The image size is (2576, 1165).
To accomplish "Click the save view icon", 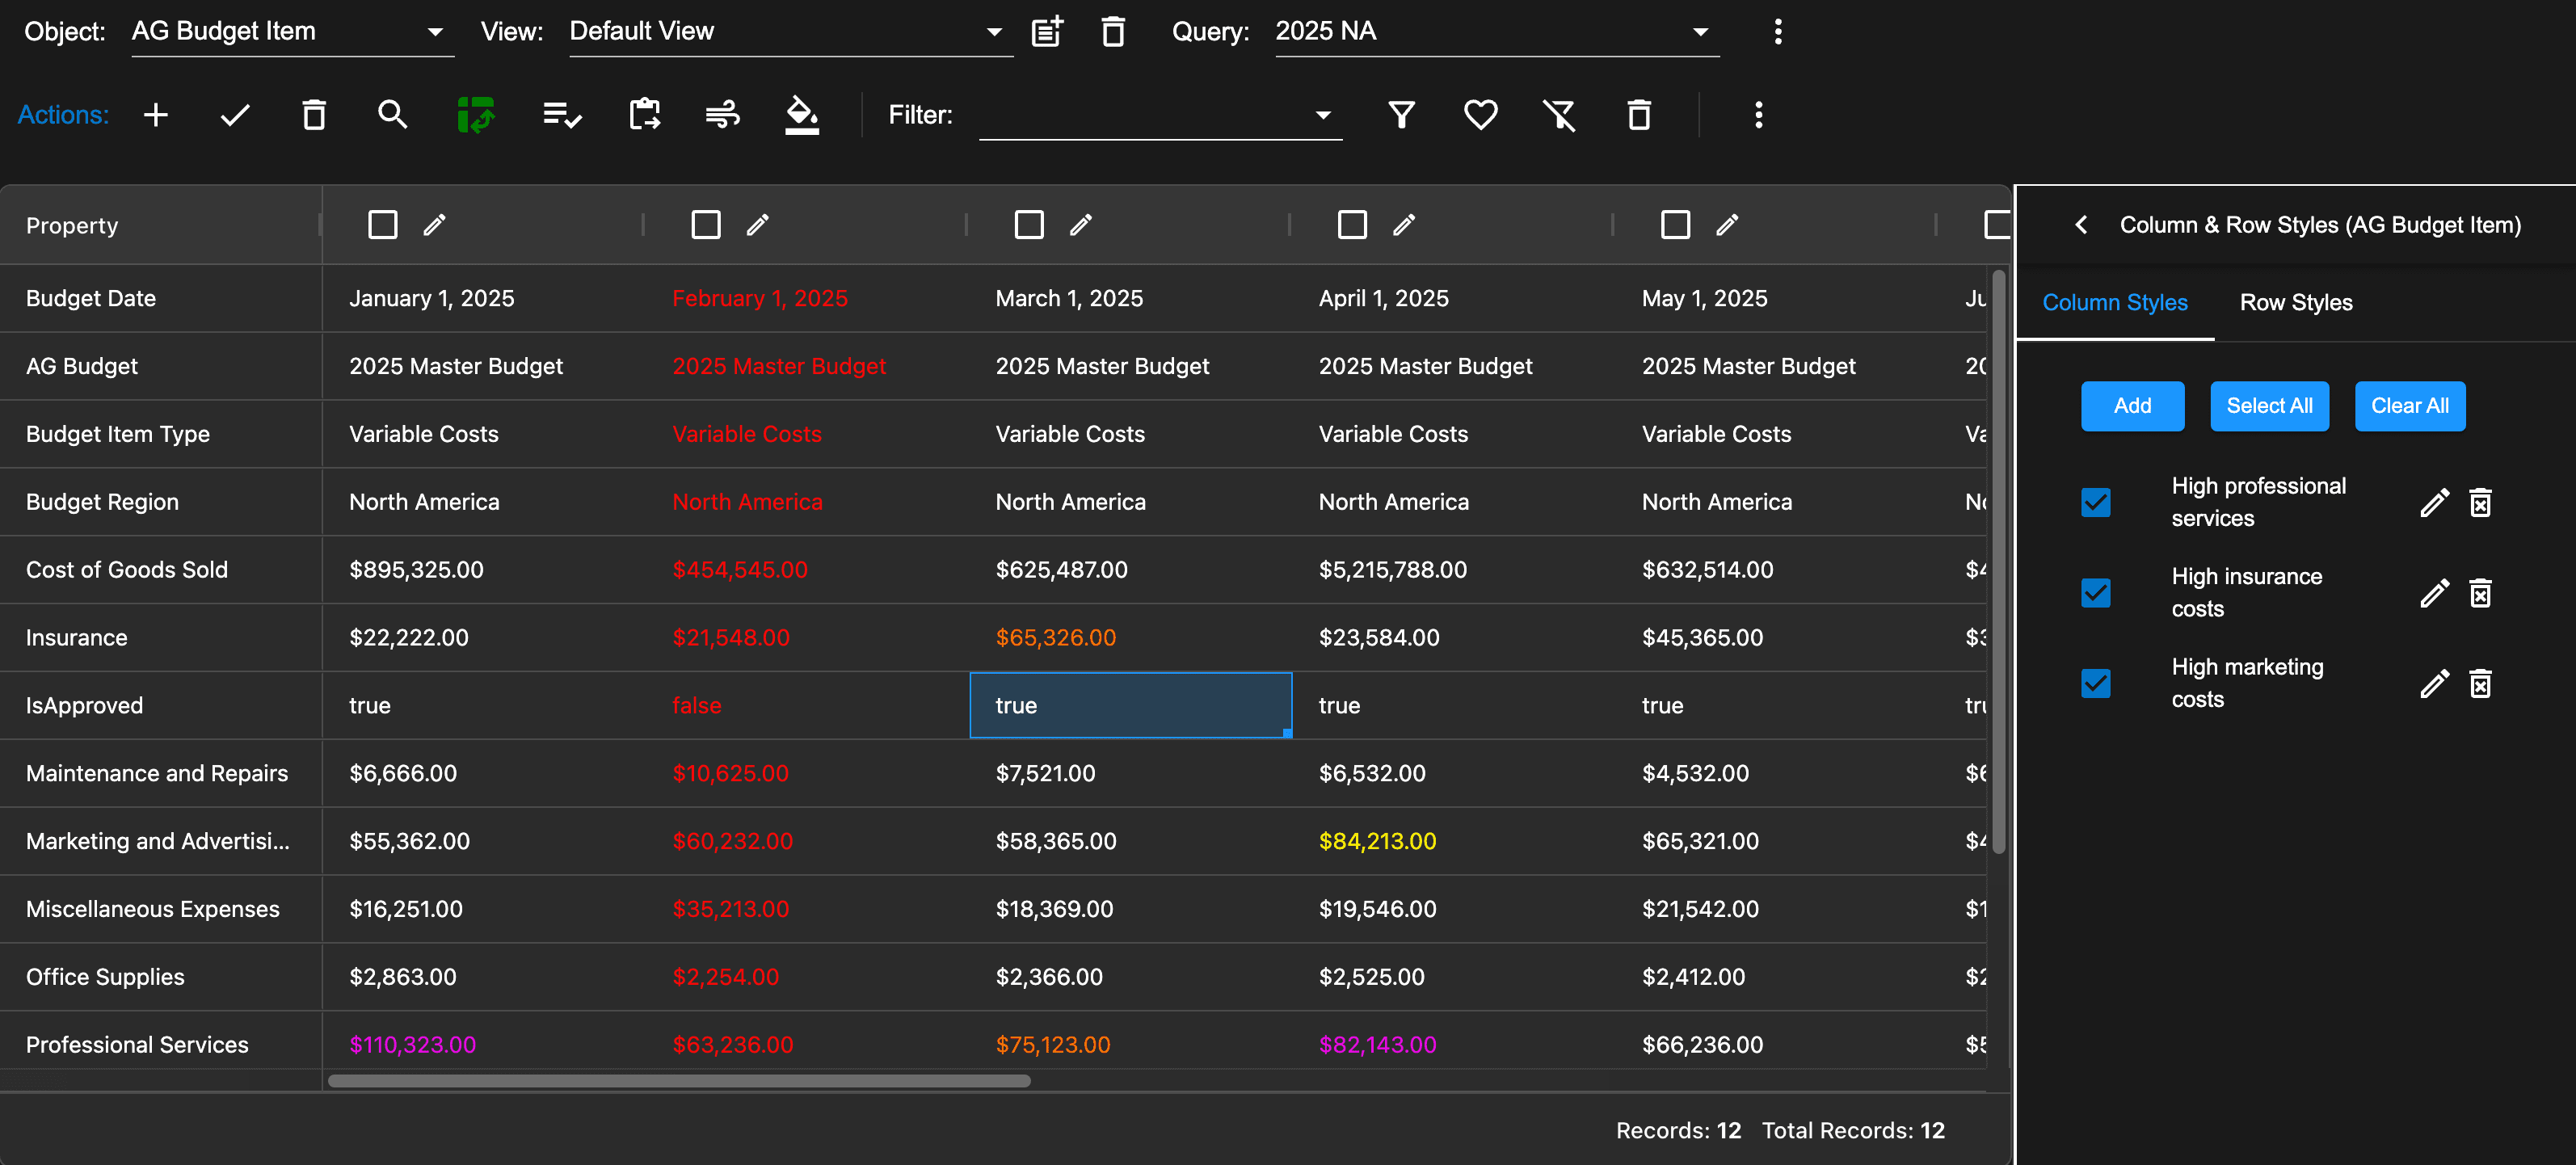I will click(1047, 31).
